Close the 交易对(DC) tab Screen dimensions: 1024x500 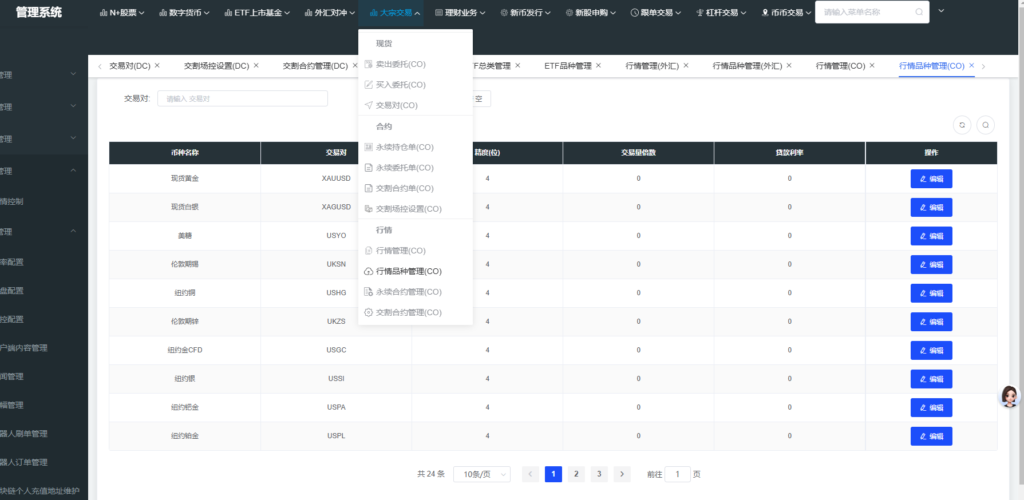pyautogui.click(x=157, y=65)
